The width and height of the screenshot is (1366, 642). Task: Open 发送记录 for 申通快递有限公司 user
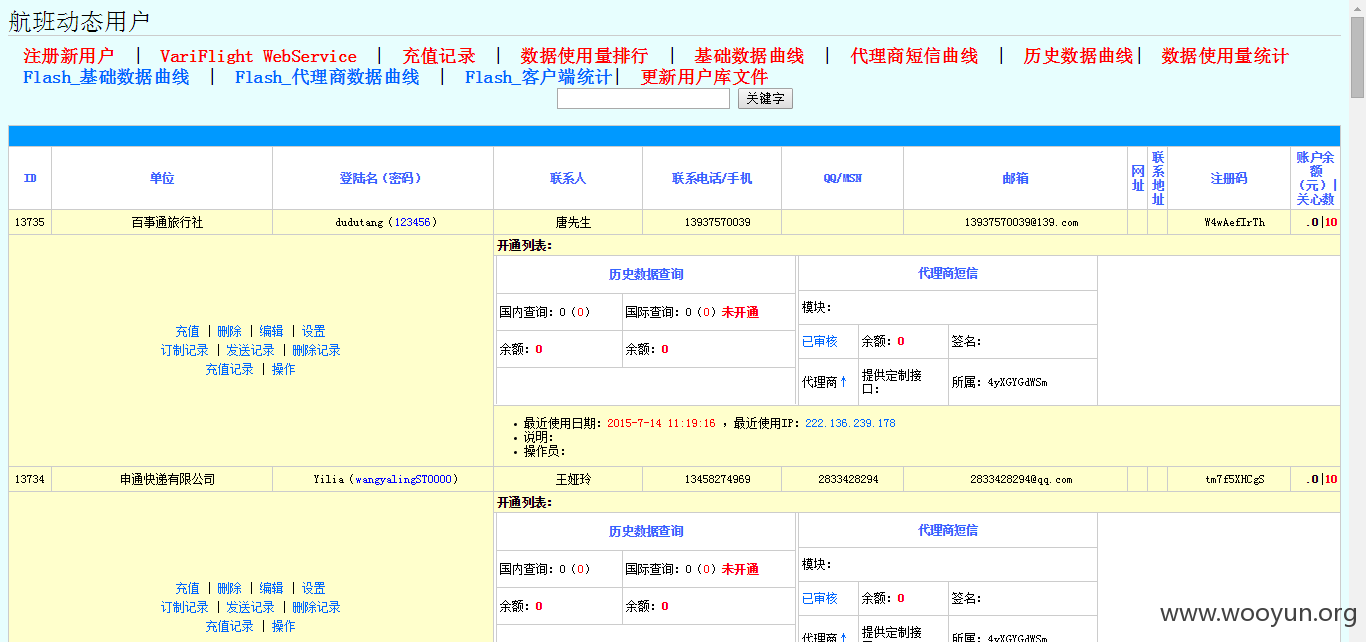pos(250,607)
